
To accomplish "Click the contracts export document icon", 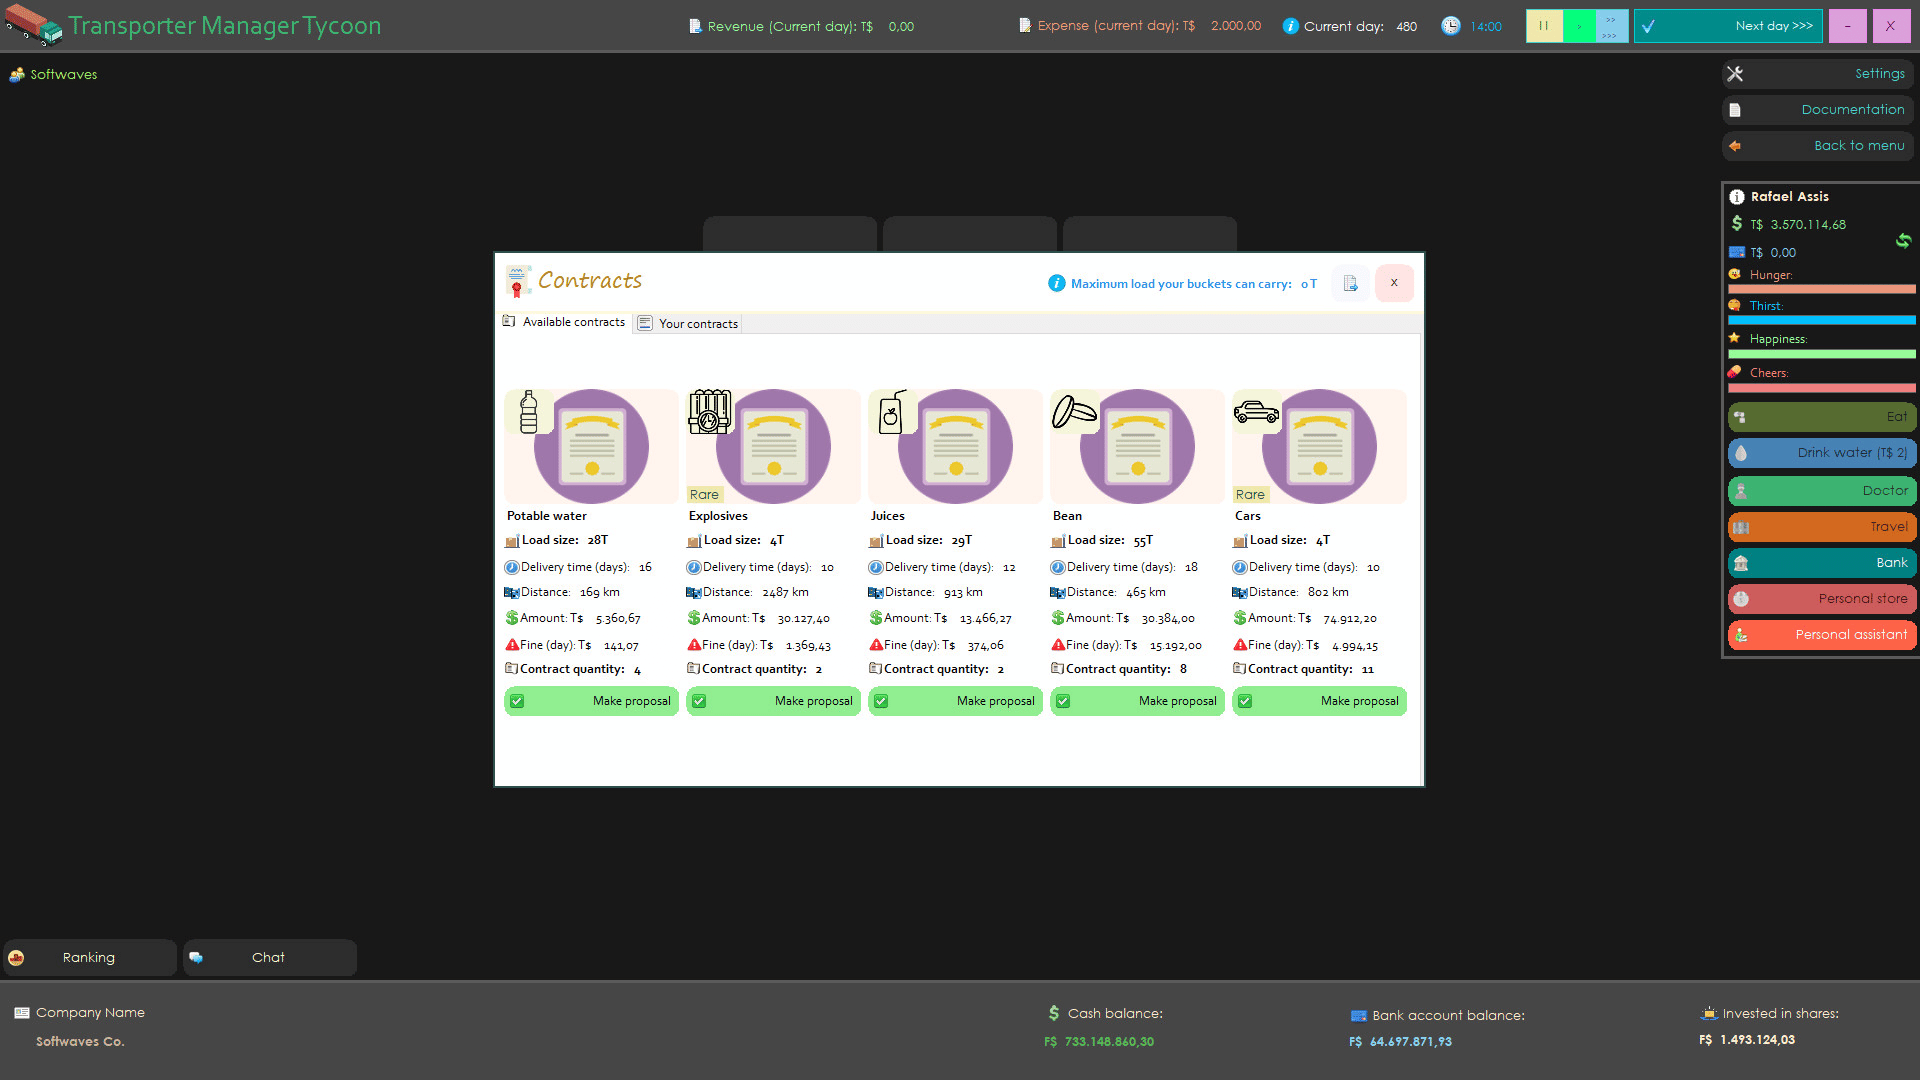I will tap(1350, 284).
